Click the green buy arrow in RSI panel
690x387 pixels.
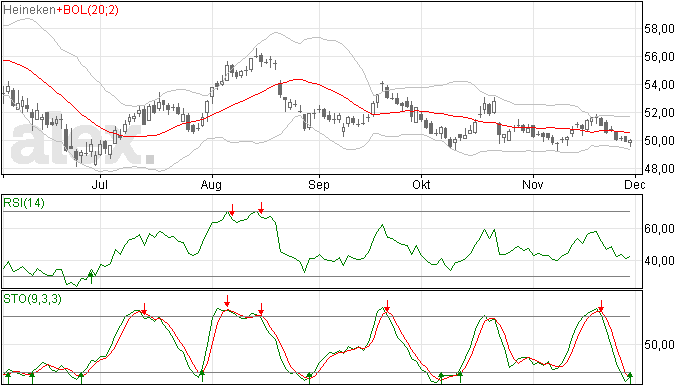[91, 278]
